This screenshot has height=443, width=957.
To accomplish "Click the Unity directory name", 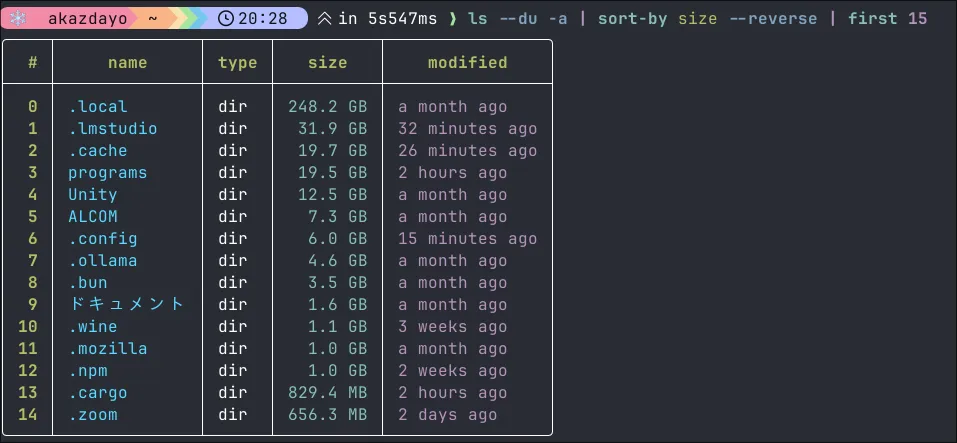I will point(92,195).
